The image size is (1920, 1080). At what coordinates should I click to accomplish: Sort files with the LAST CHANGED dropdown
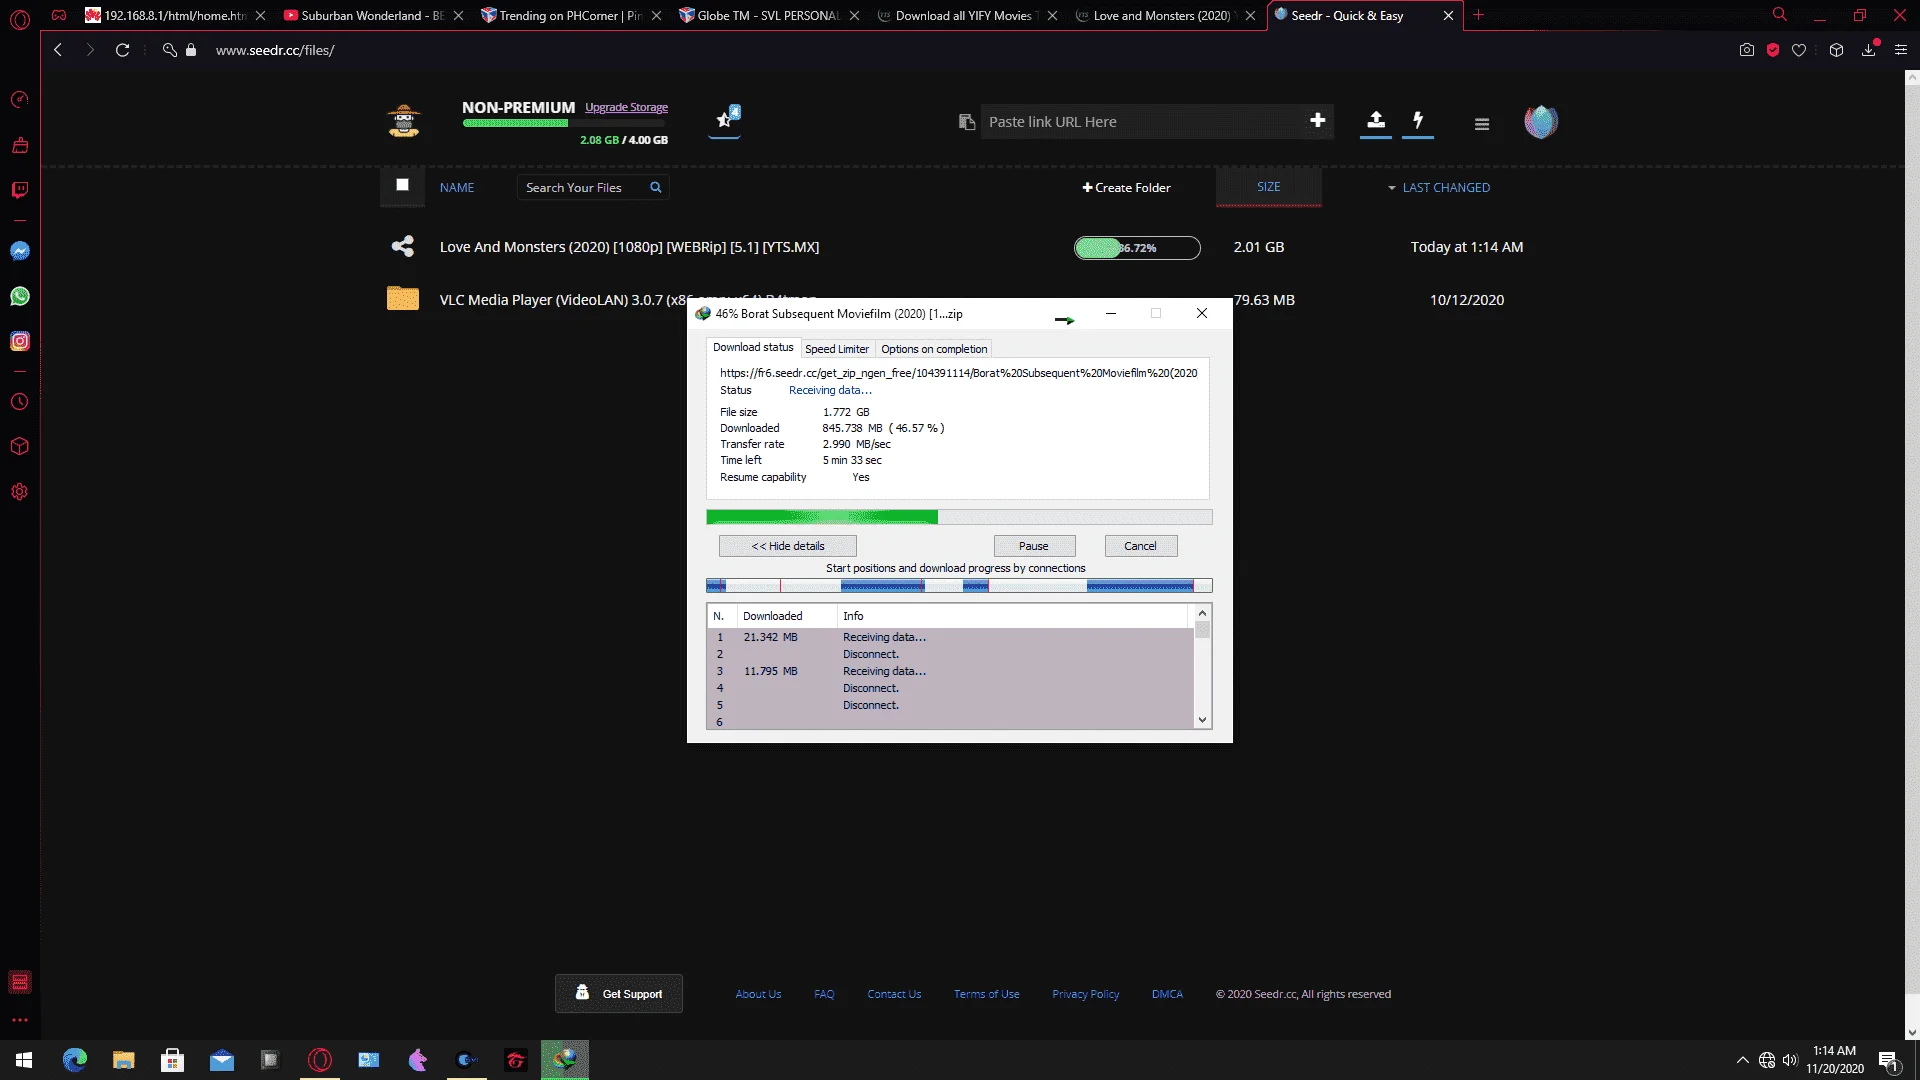coord(1439,188)
